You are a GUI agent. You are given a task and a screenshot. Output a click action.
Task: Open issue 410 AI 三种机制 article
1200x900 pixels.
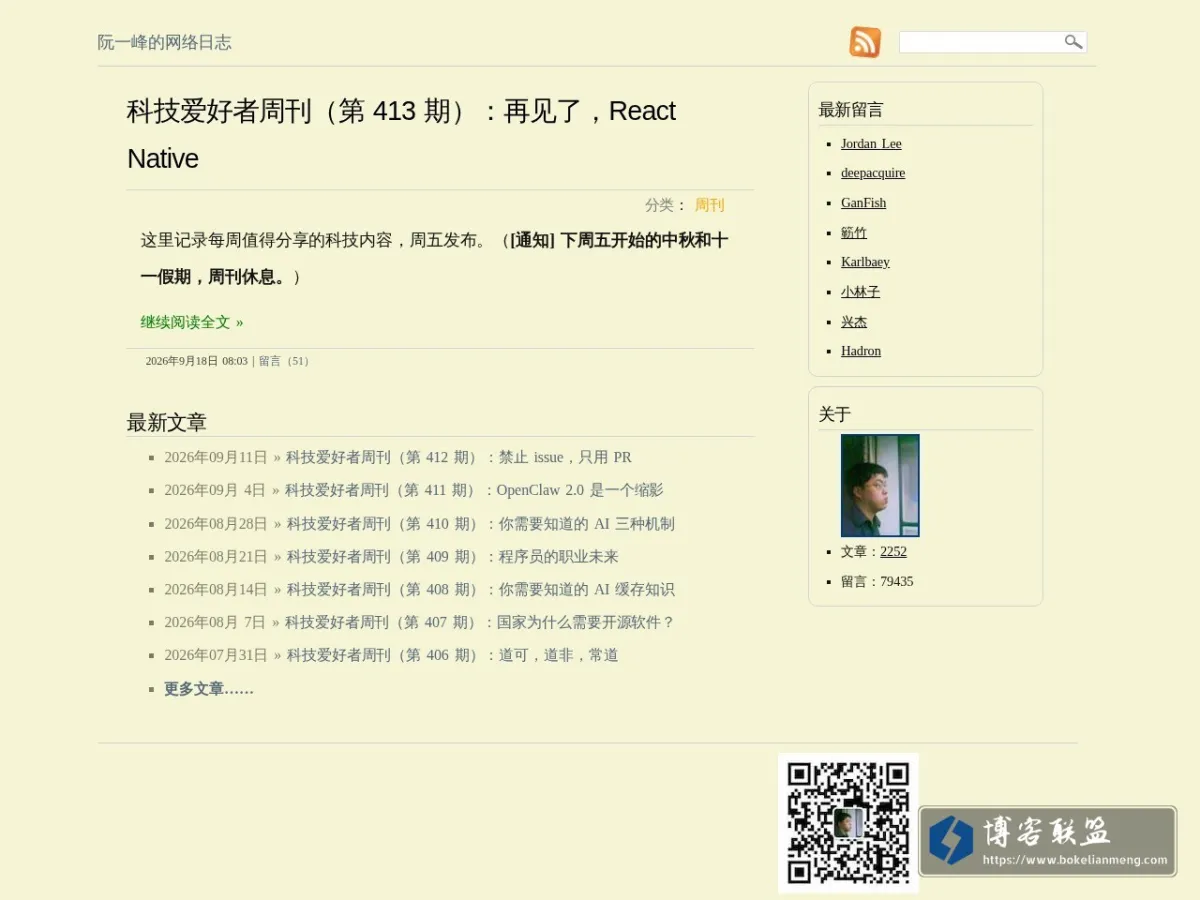tap(481, 523)
